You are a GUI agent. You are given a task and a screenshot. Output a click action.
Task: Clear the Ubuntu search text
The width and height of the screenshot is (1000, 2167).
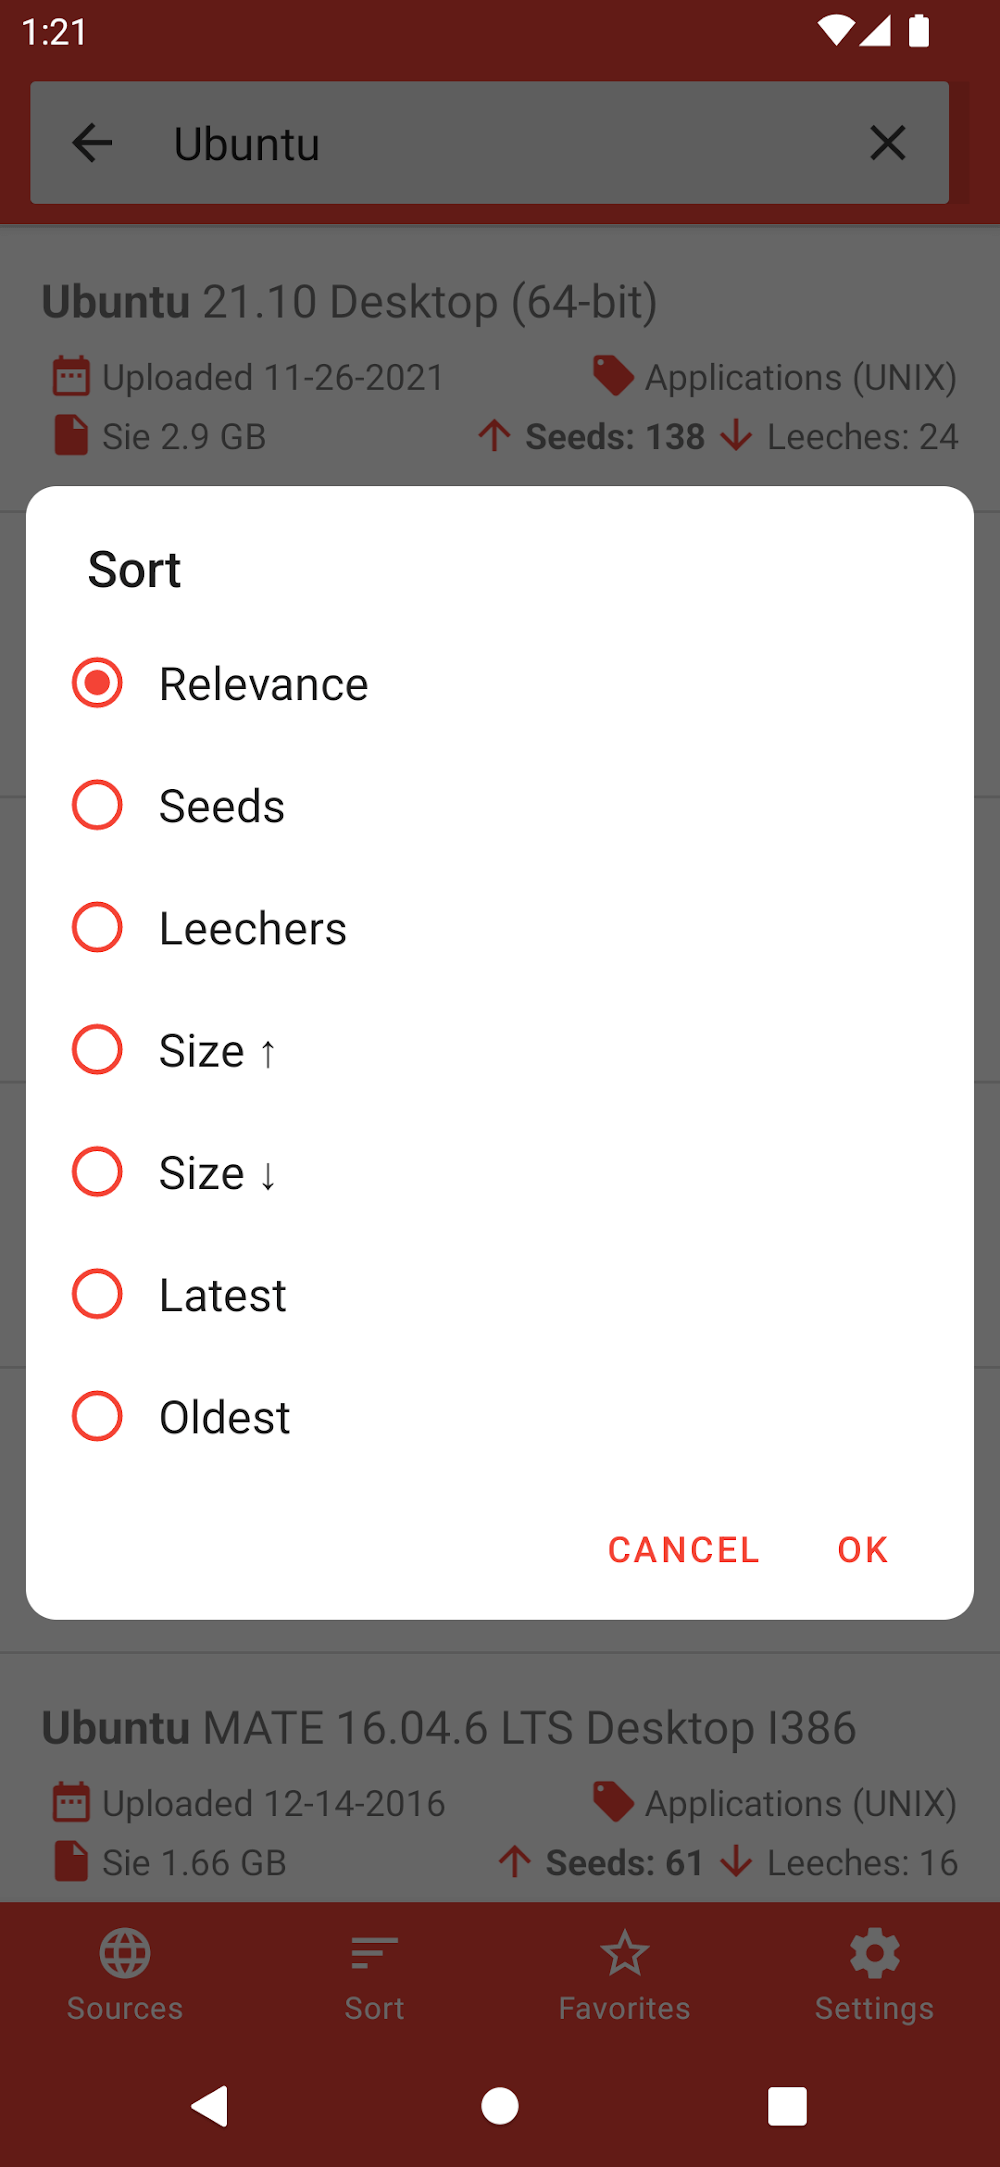(x=887, y=143)
